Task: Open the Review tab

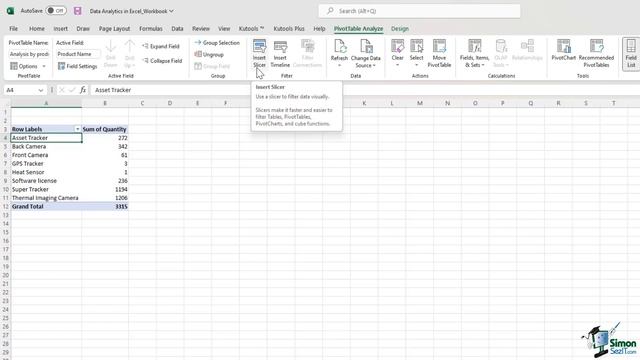Action: coord(201,29)
